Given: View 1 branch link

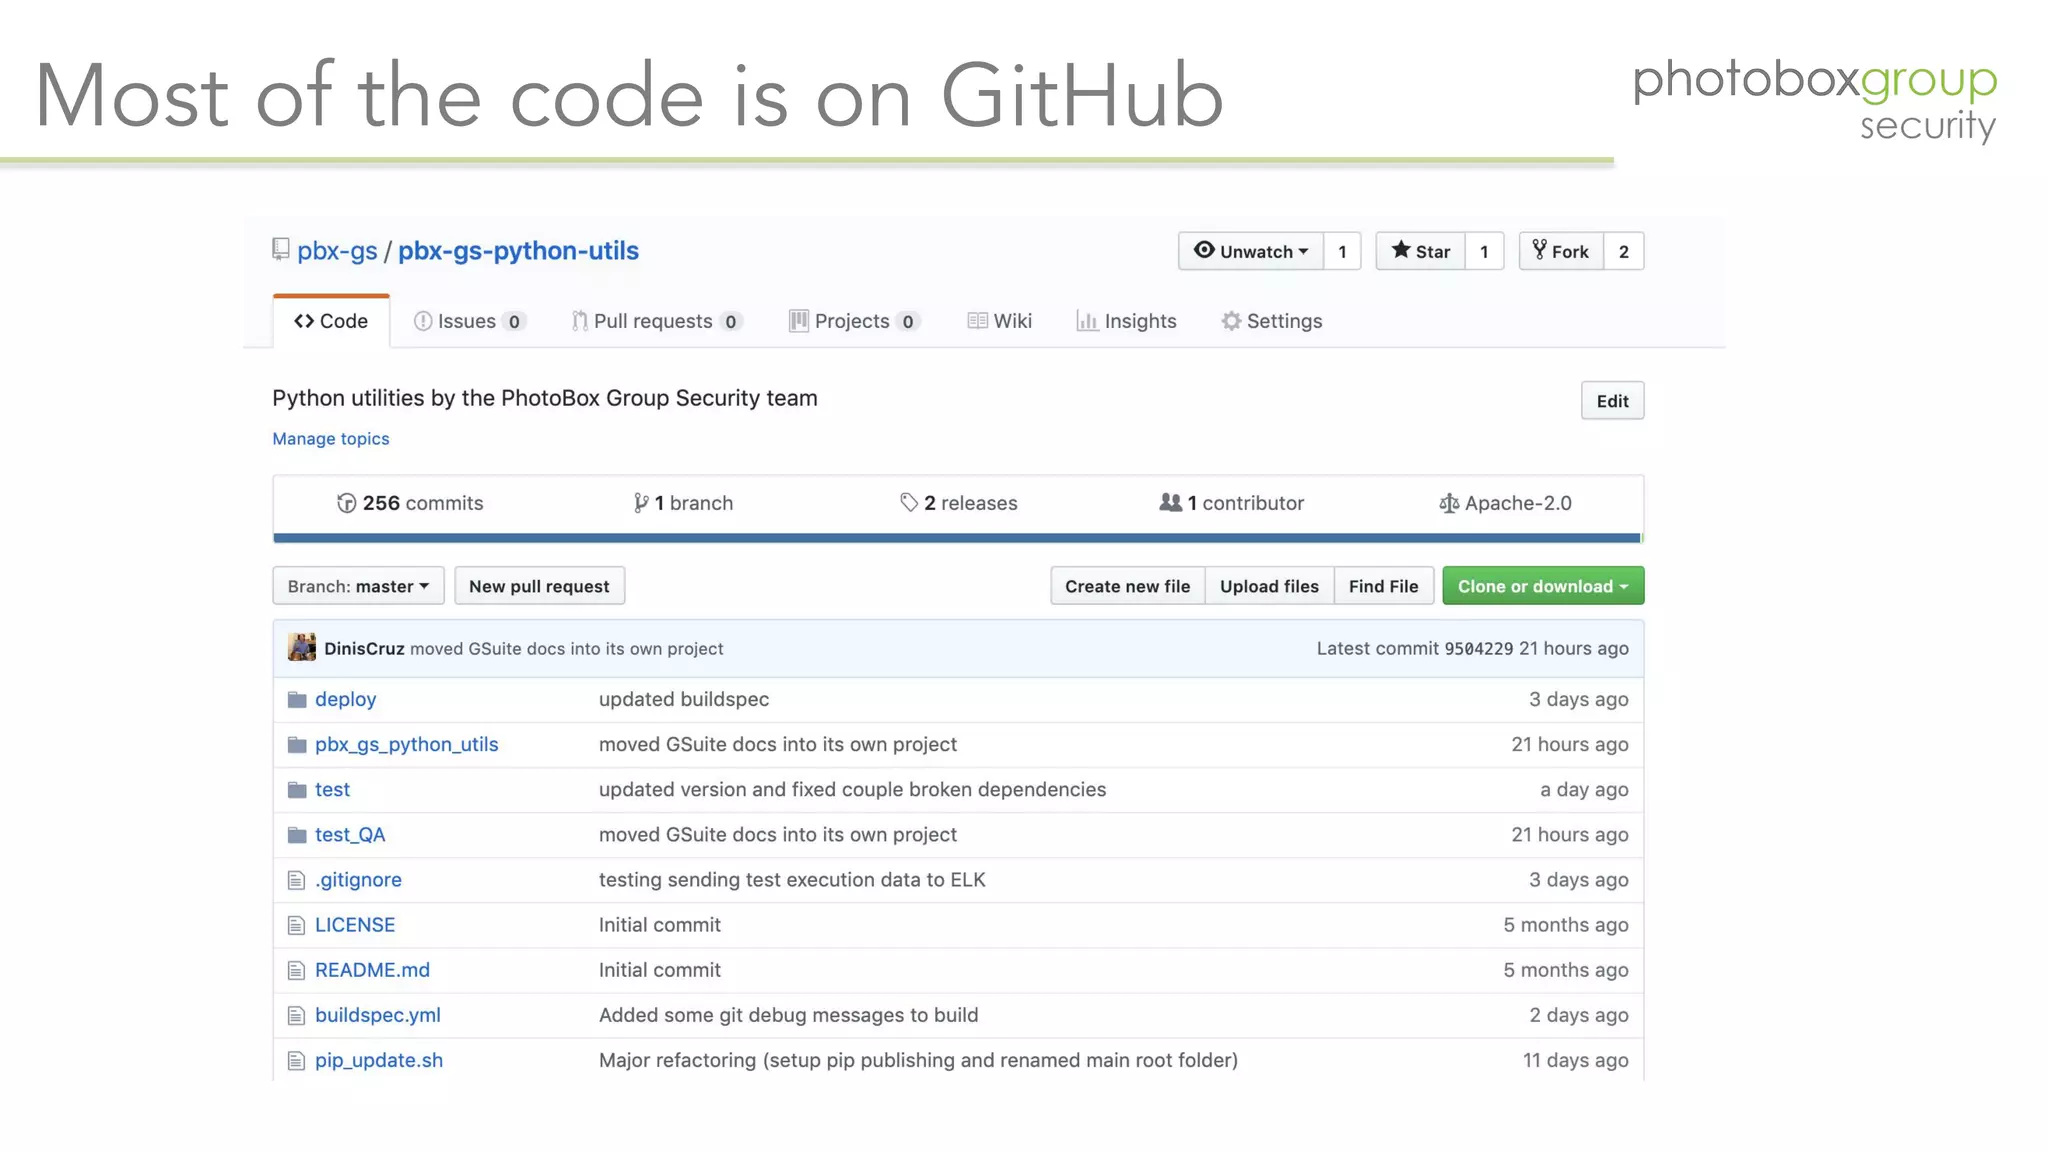Looking at the screenshot, I should [684, 503].
